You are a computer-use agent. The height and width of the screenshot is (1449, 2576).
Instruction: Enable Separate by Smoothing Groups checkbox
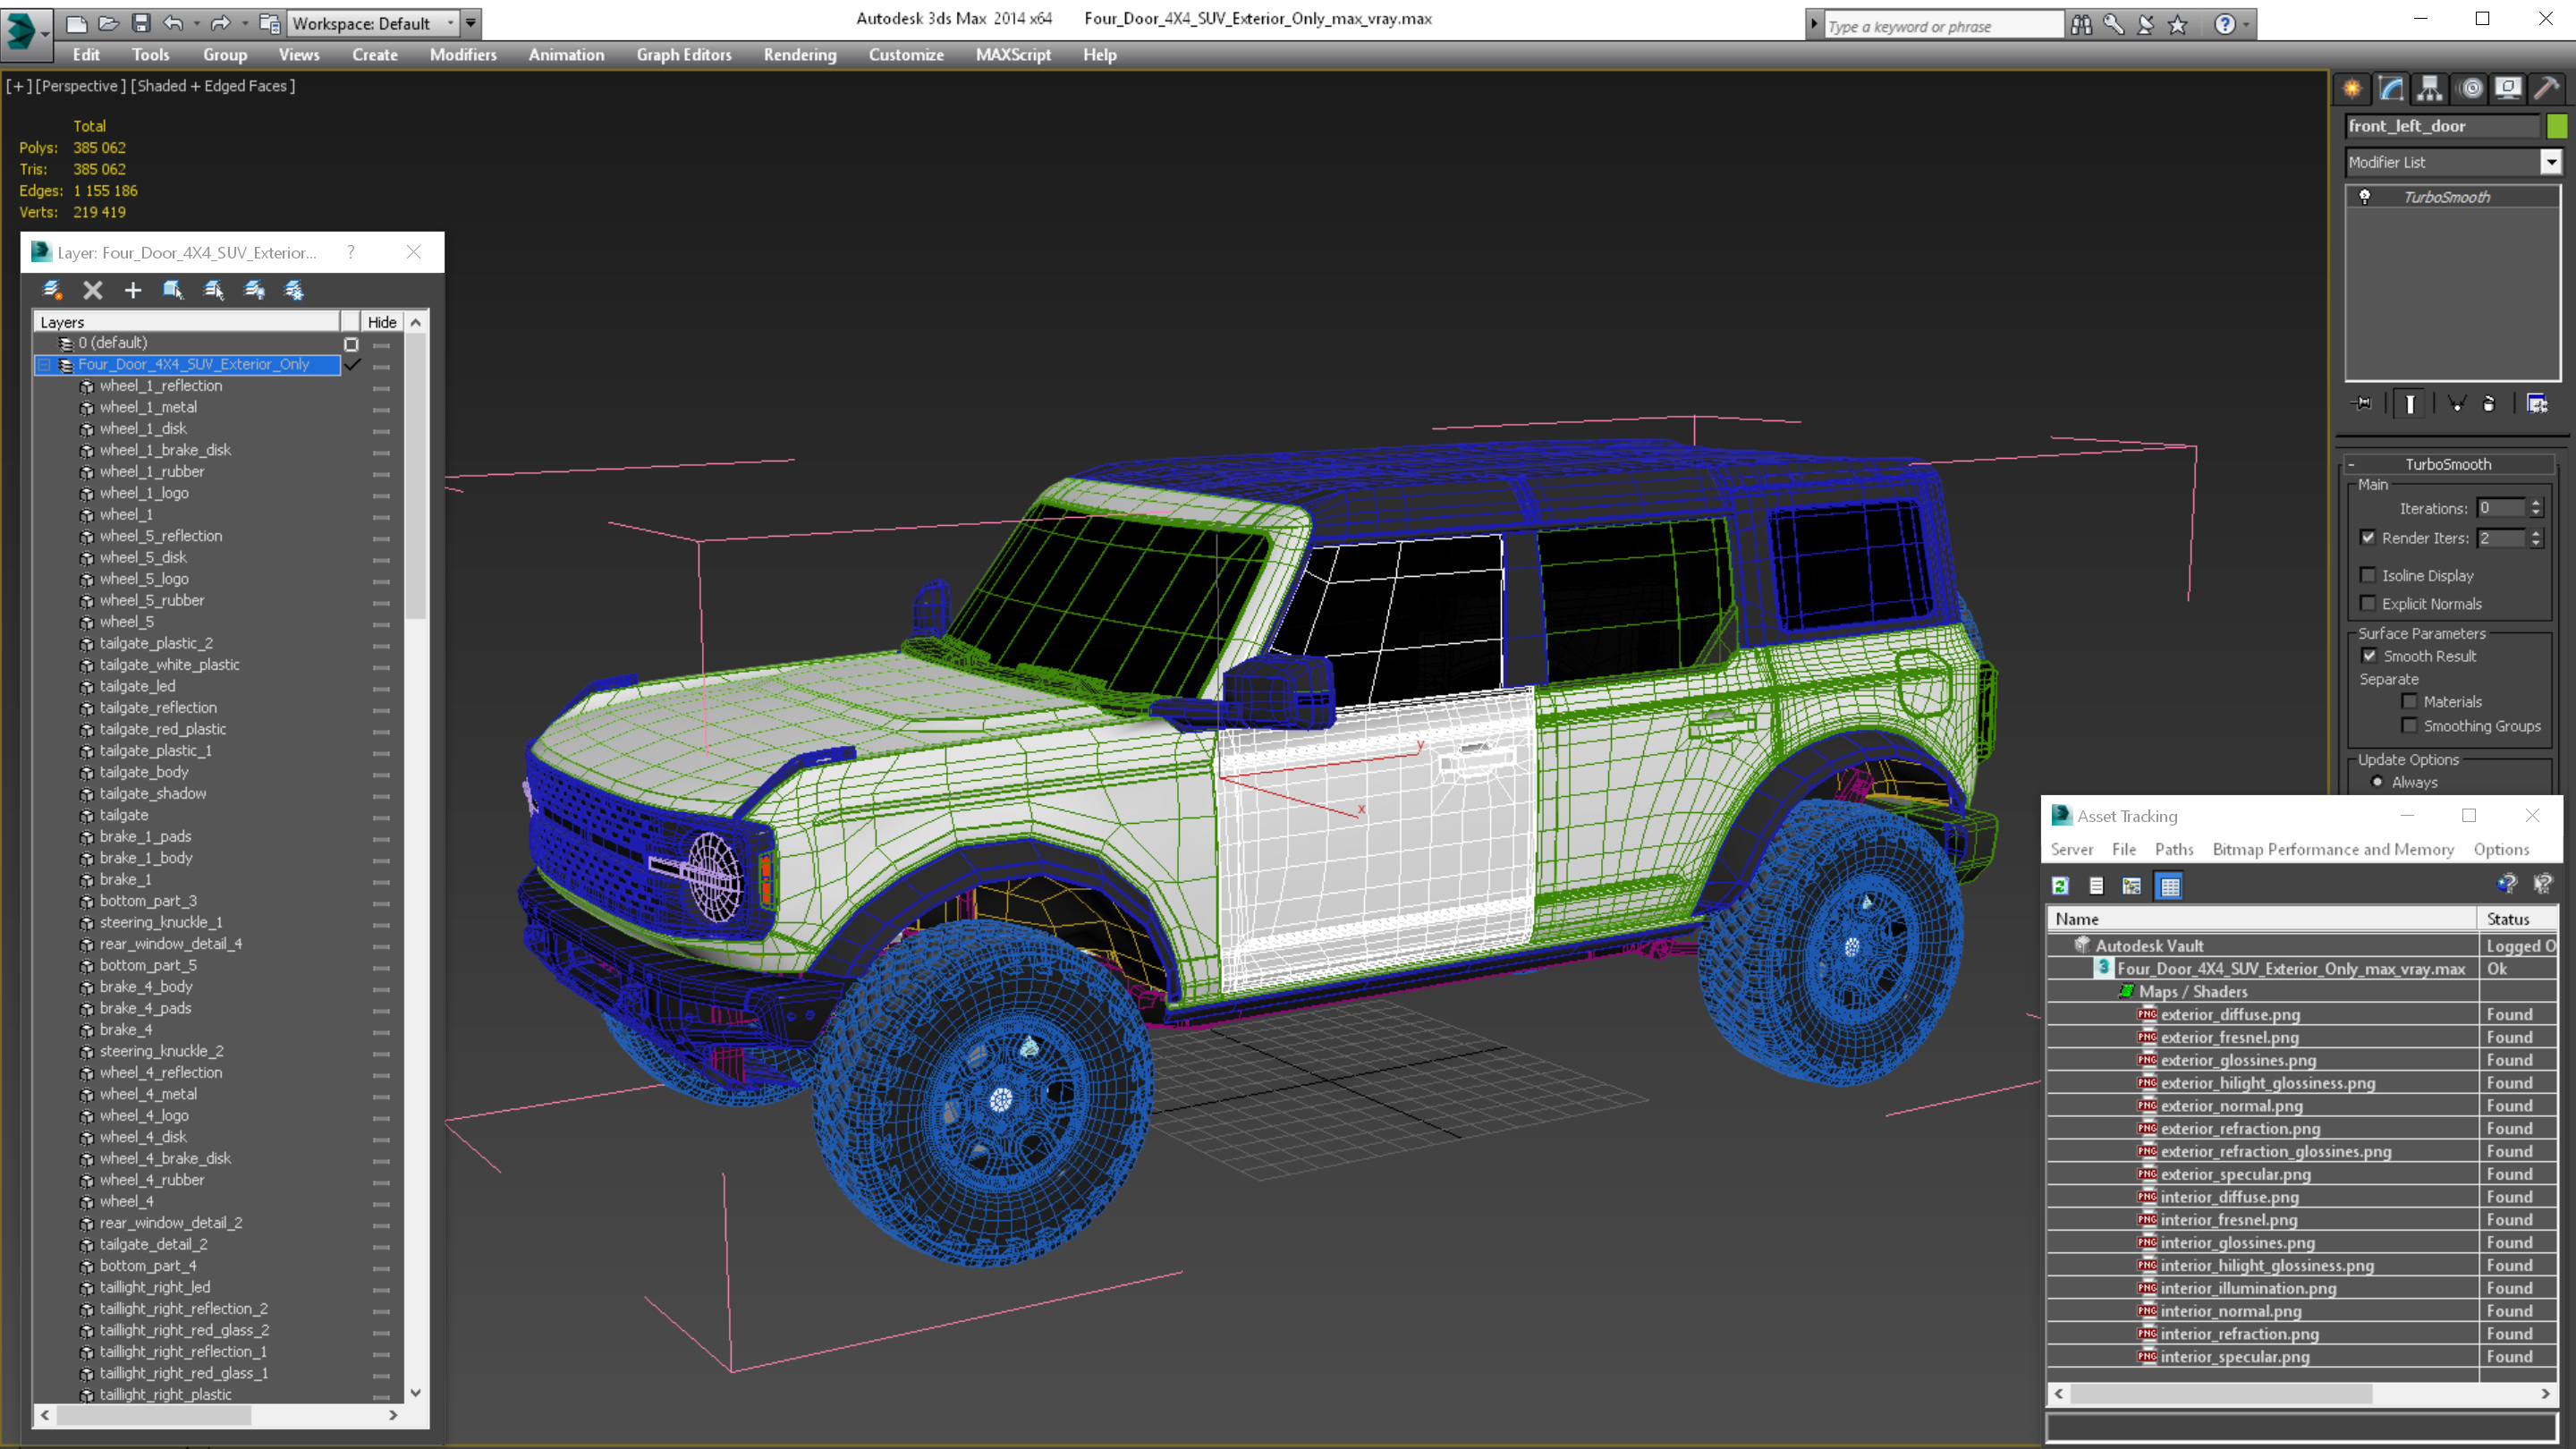(x=2410, y=726)
